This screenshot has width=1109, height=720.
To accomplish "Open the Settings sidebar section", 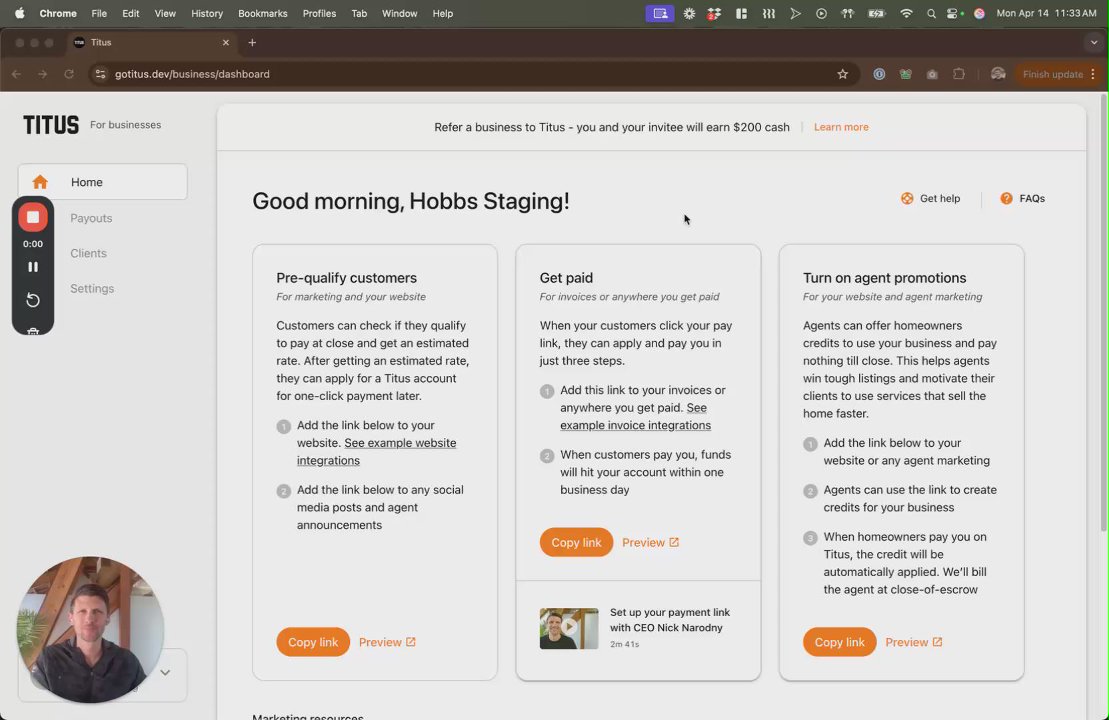I will click(x=92, y=289).
